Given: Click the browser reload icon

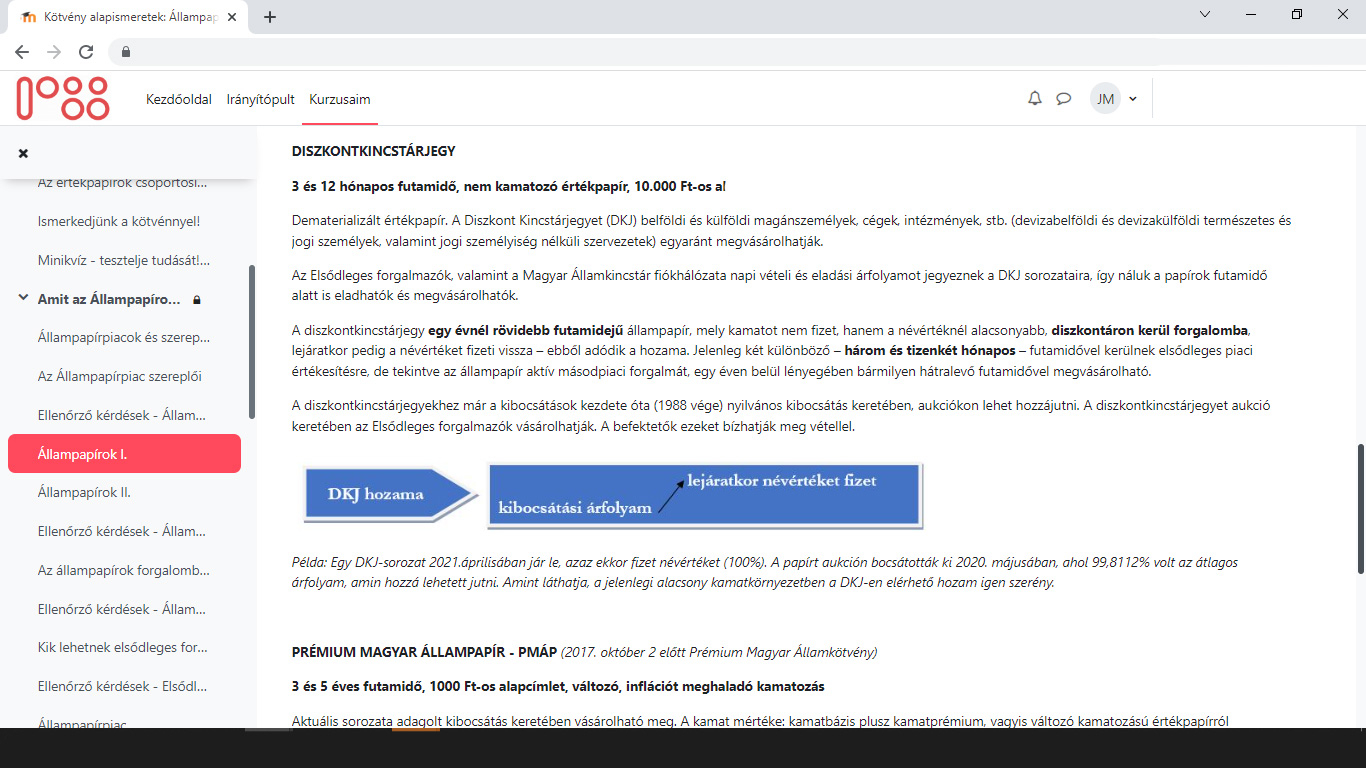Looking at the screenshot, I should pyautogui.click(x=86, y=52).
